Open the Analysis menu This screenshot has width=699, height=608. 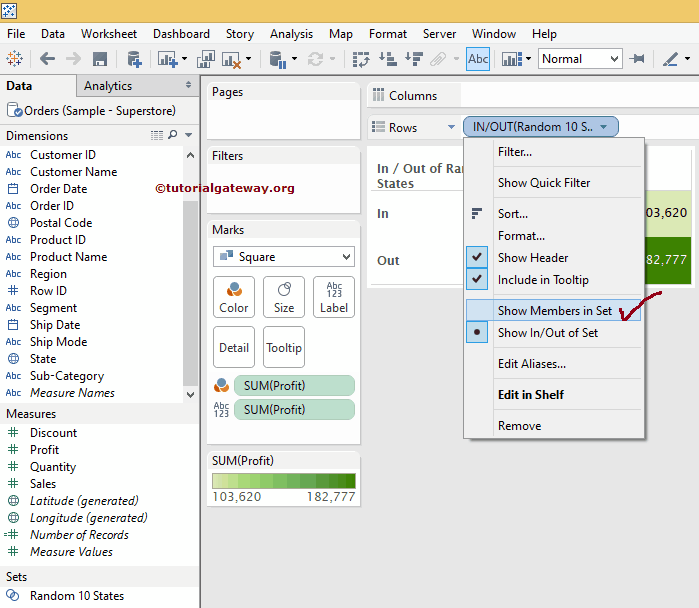pos(291,34)
